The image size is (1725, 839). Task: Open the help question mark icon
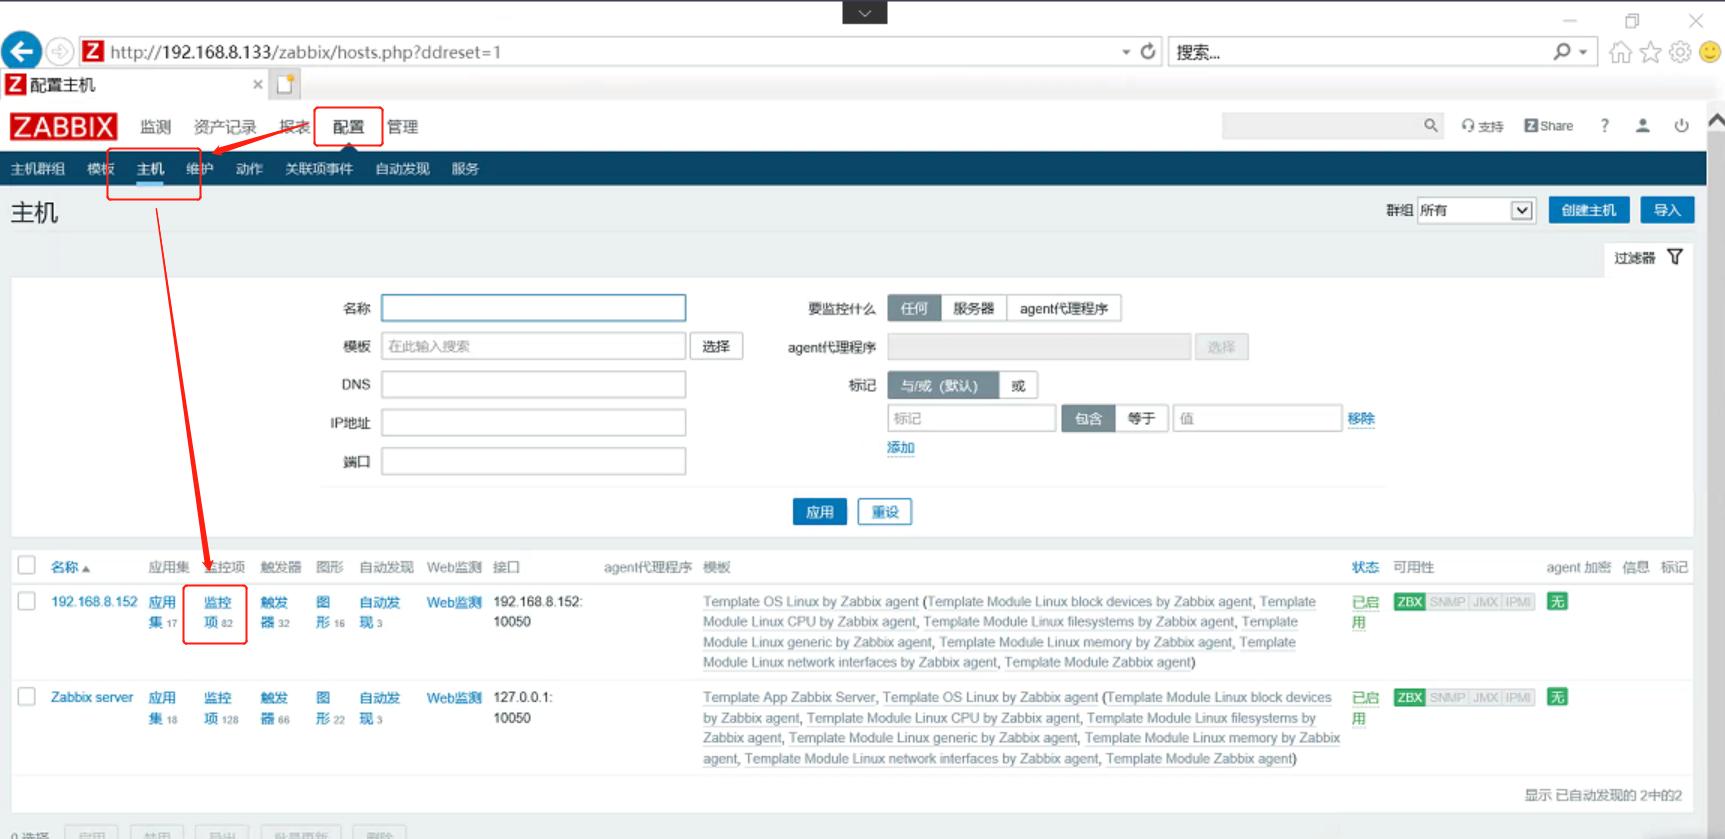click(1605, 125)
